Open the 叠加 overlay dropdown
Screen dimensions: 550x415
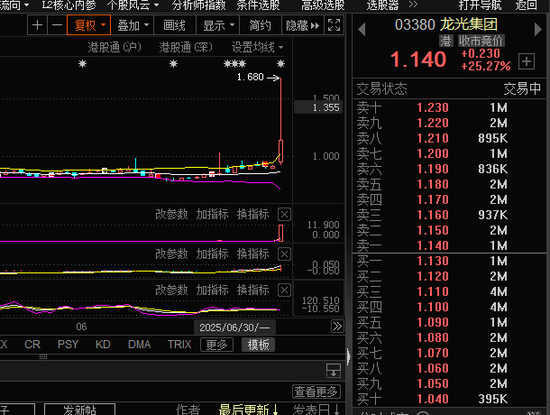(133, 25)
